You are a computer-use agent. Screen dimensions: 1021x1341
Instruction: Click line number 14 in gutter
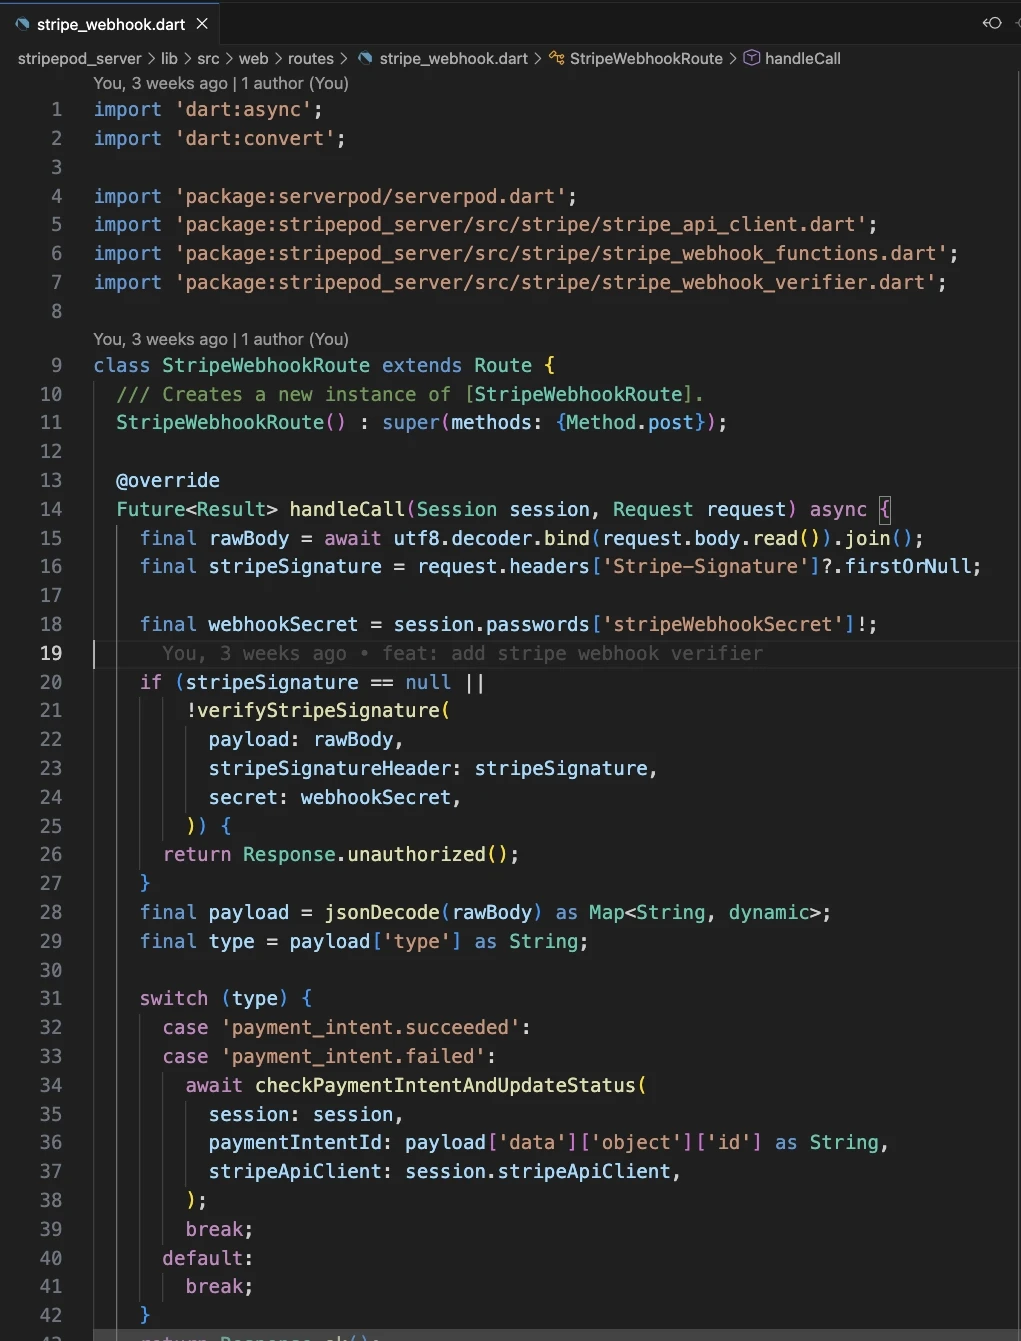[x=51, y=510]
